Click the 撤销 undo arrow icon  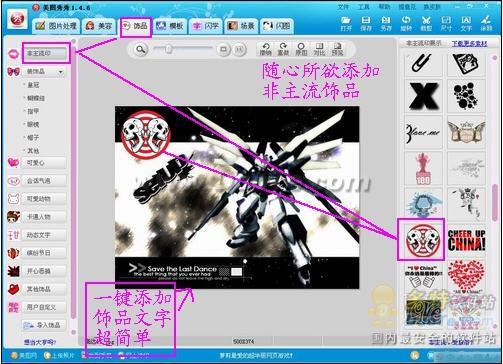266,49
